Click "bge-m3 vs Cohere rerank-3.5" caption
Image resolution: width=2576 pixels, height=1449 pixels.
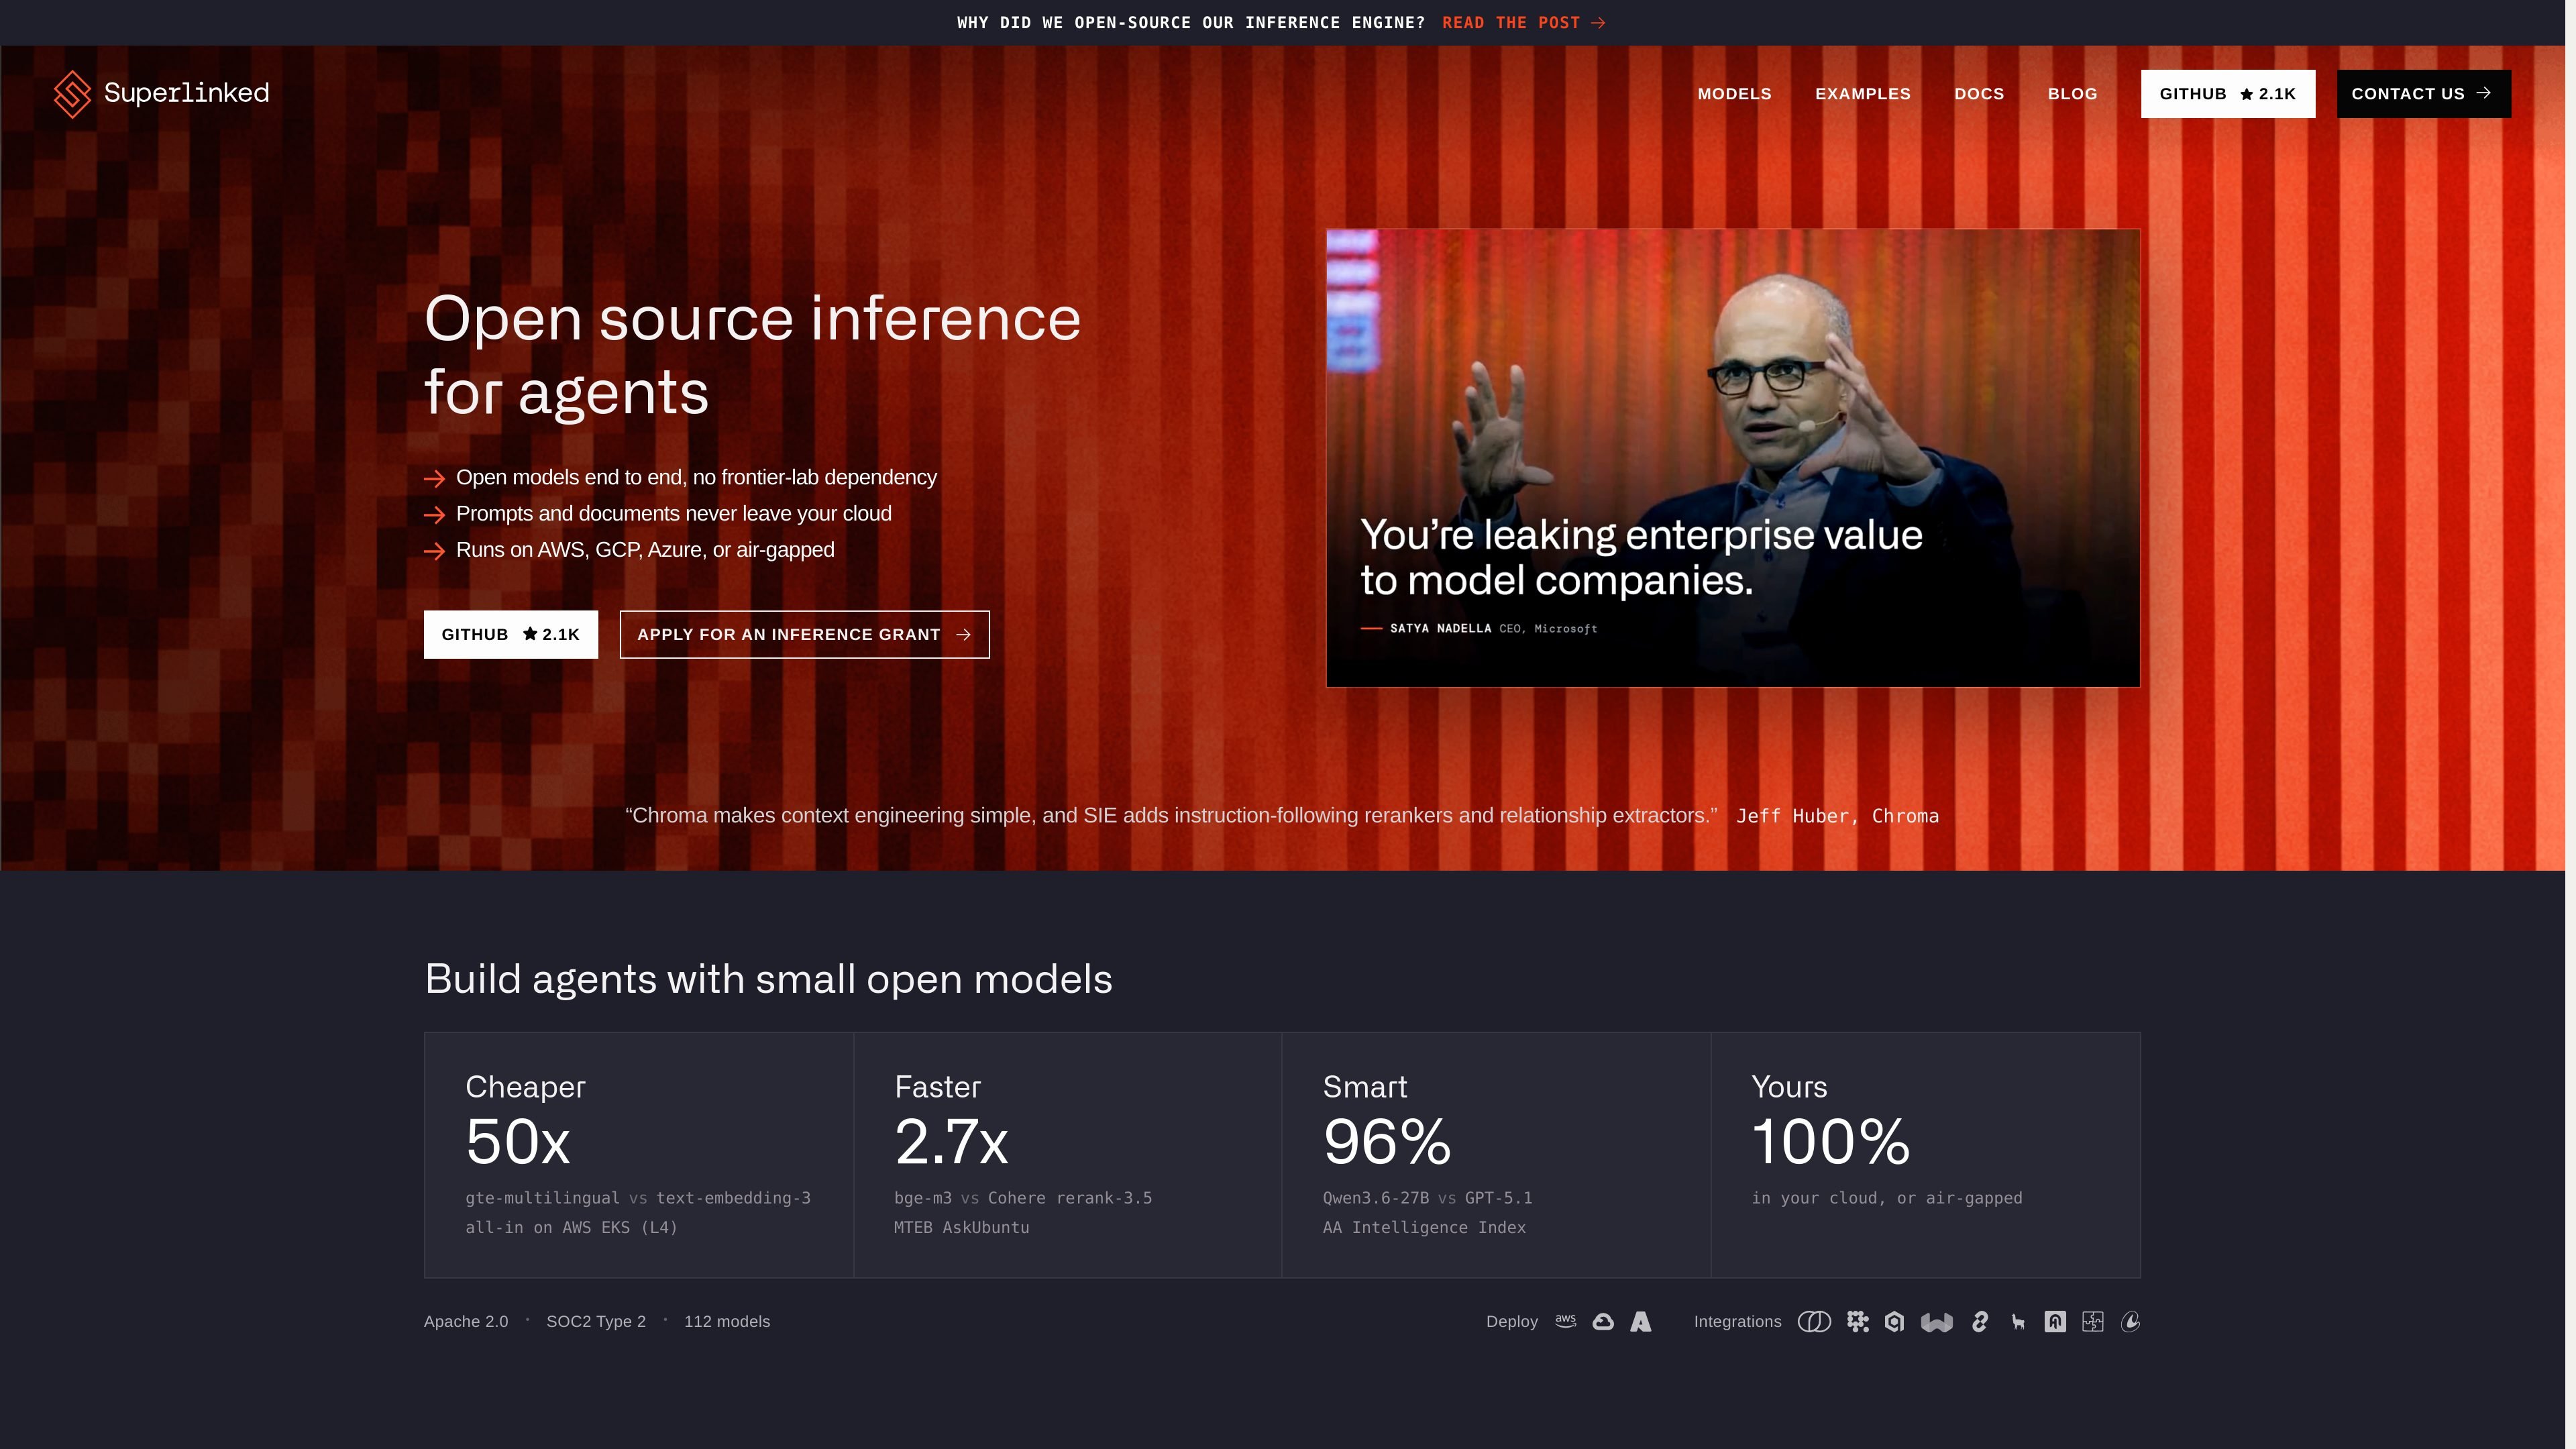coord(1023,1198)
